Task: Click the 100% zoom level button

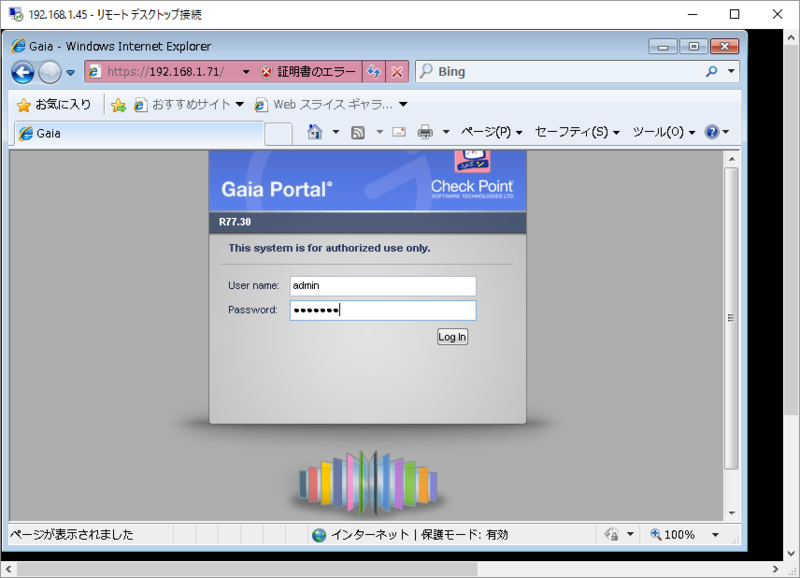Action: [672, 535]
